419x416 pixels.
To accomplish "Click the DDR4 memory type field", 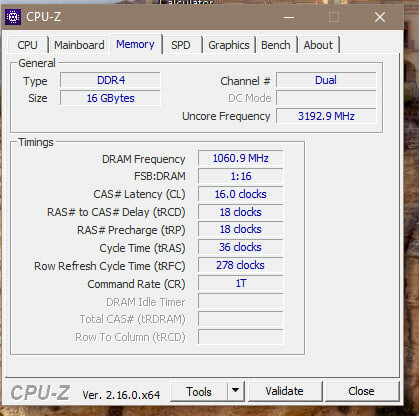I will (x=110, y=80).
